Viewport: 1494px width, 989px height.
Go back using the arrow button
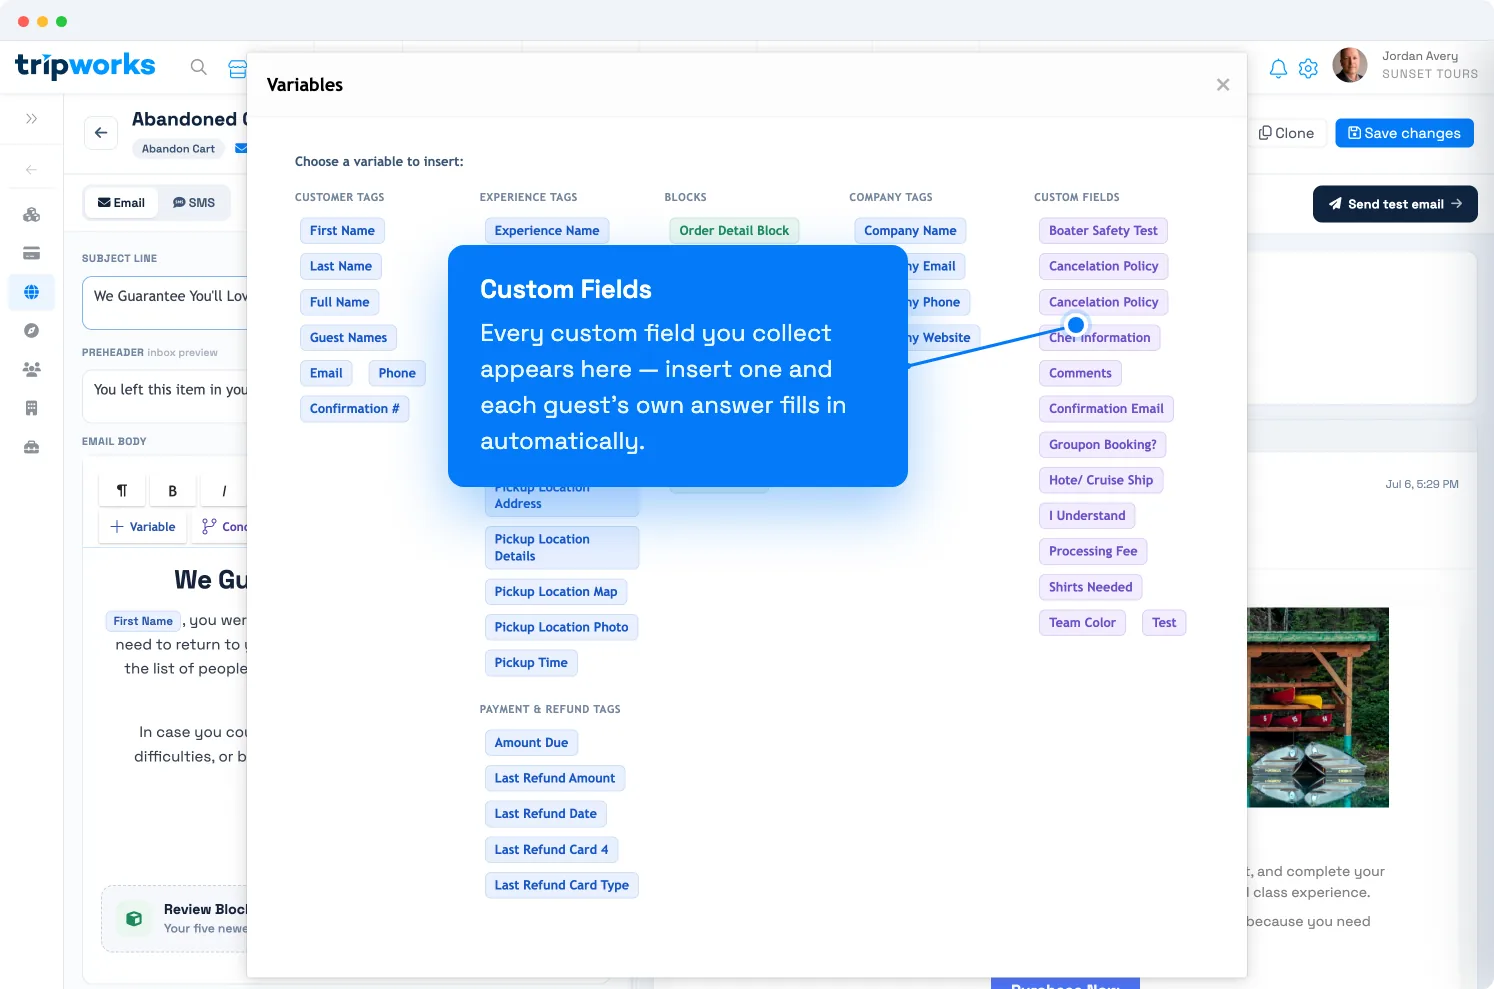pyautogui.click(x=101, y=133)
